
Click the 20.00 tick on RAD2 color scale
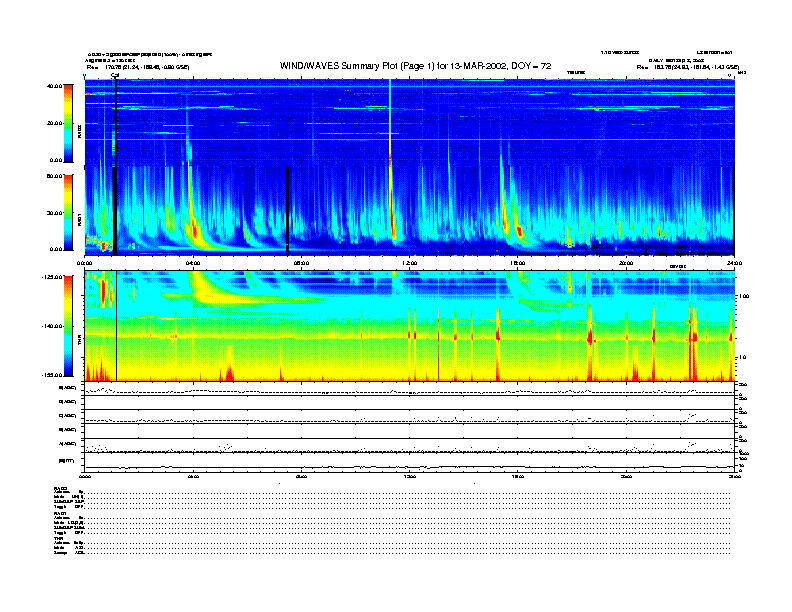tap(54, 123)
